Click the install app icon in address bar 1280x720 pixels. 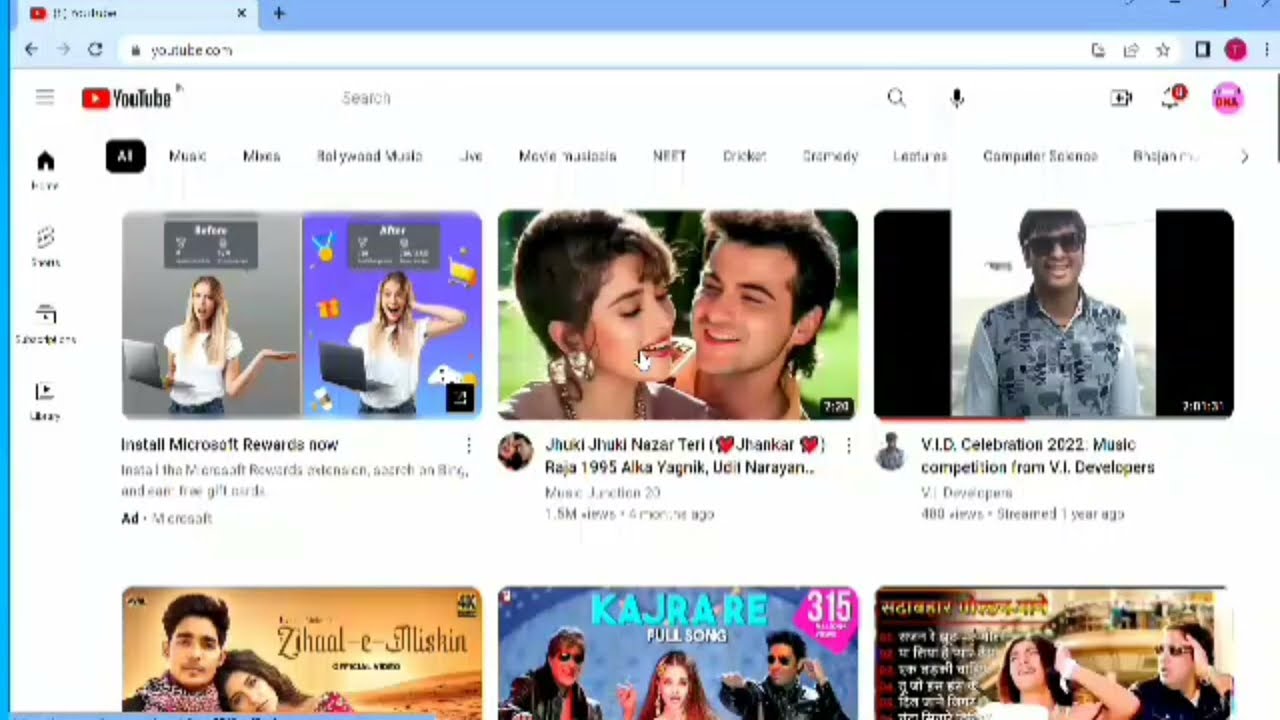[x=1098, y=50]
